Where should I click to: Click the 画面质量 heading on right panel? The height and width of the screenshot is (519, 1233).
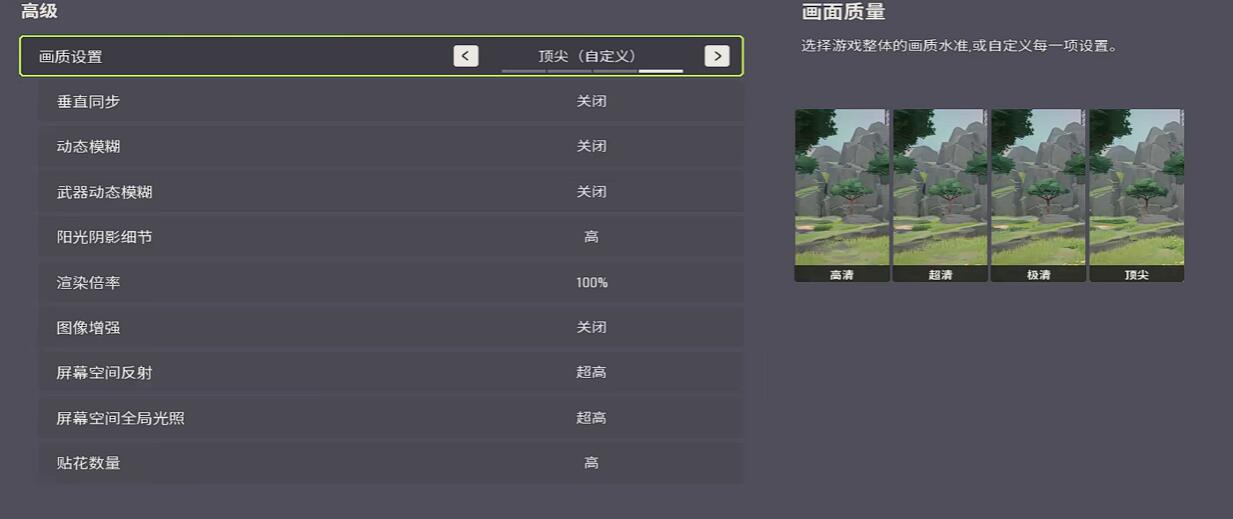pyautogui.click(x=843, y=12)
